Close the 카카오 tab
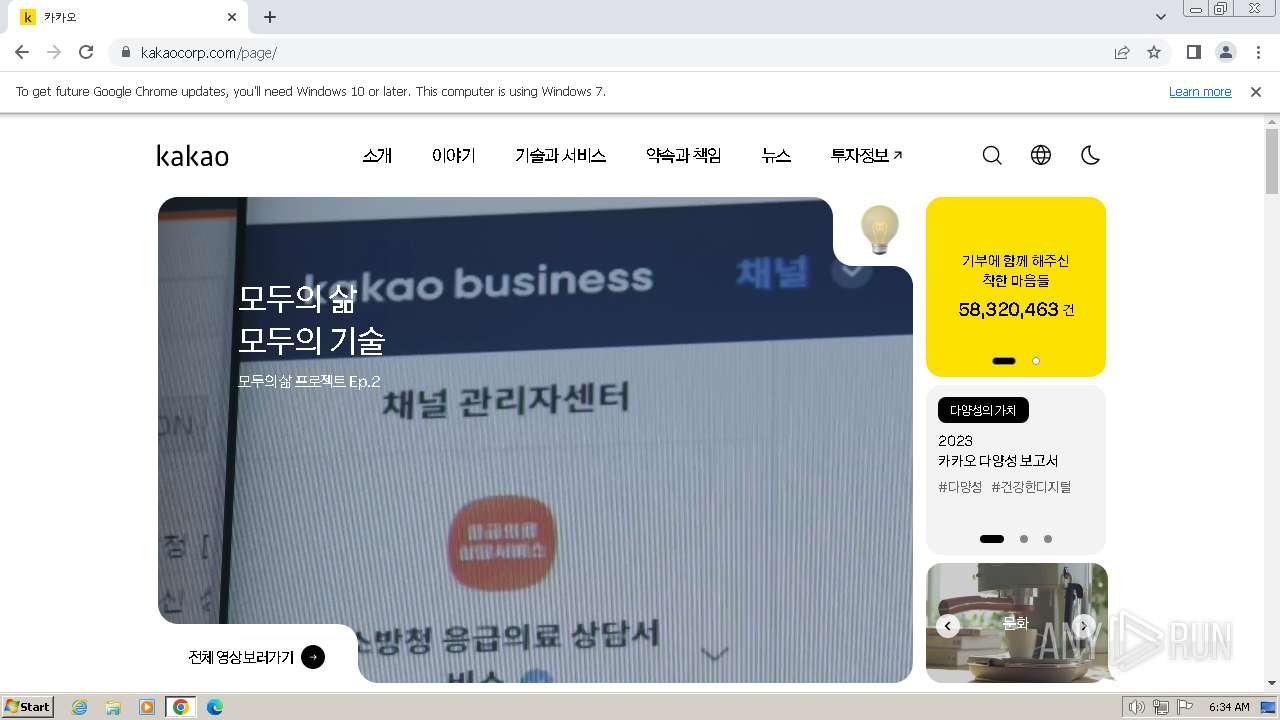Screen dimensions: 1280x720 (x=232, y=17)
